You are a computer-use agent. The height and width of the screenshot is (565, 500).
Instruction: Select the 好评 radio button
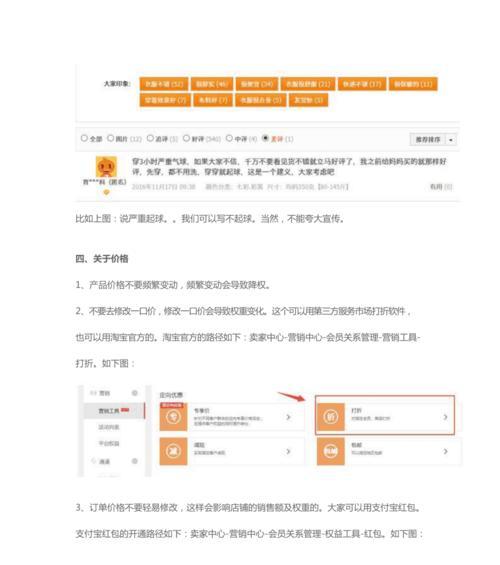[186, 138]
